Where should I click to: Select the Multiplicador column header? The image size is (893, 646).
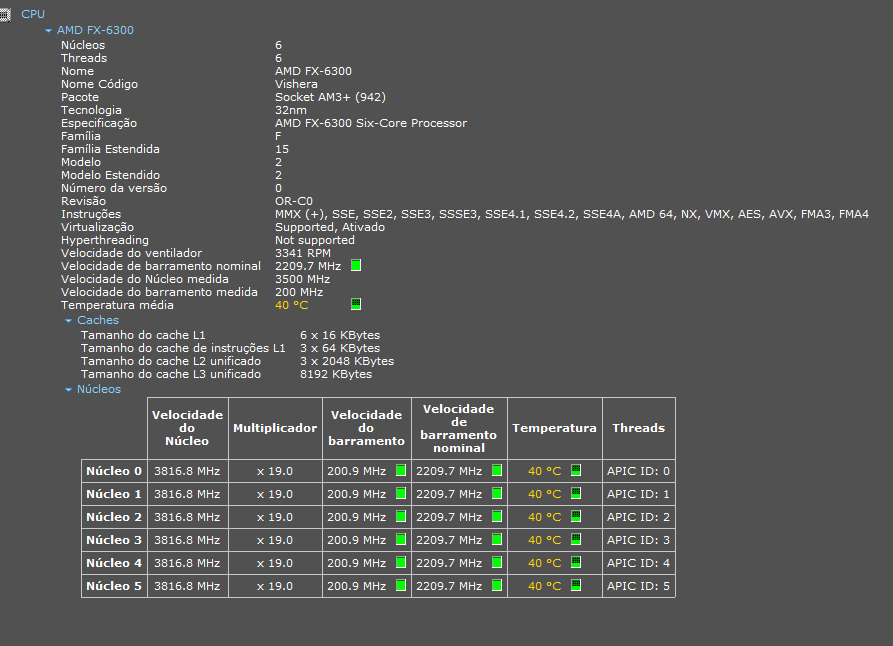[x=275, y=428]
